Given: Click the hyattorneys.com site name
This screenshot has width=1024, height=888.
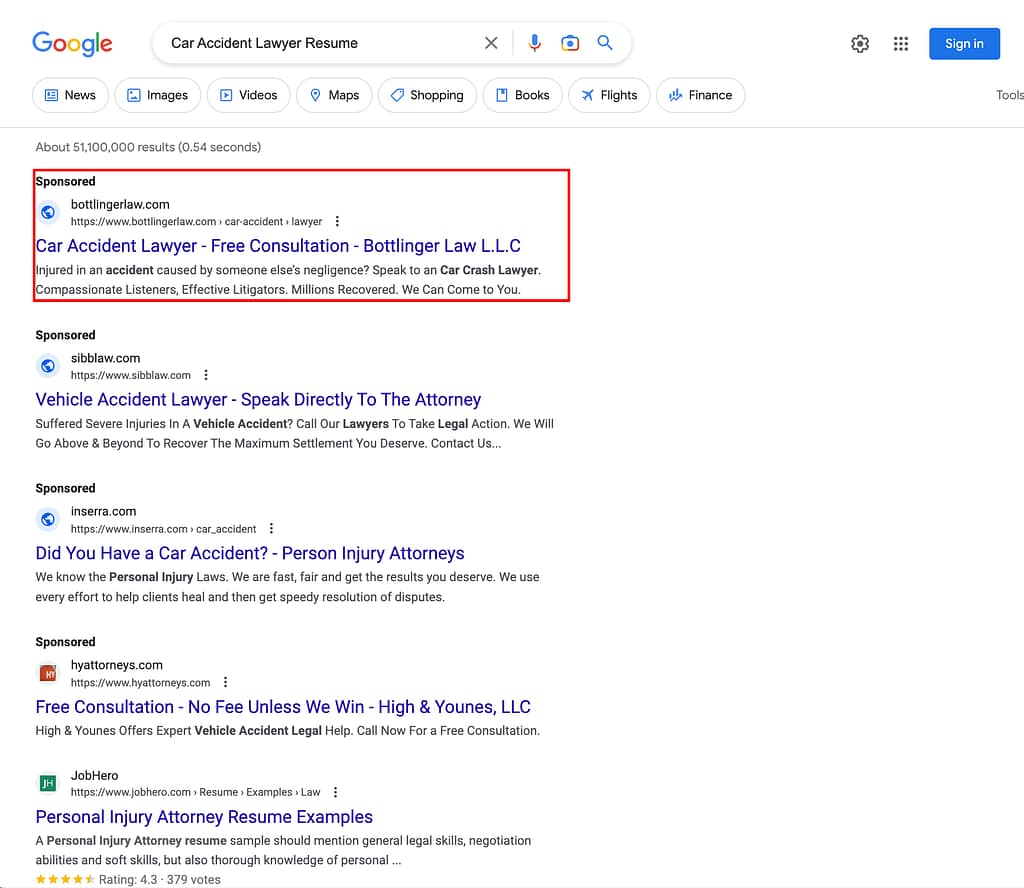Looking at the screenshot, I should [116, 665].
